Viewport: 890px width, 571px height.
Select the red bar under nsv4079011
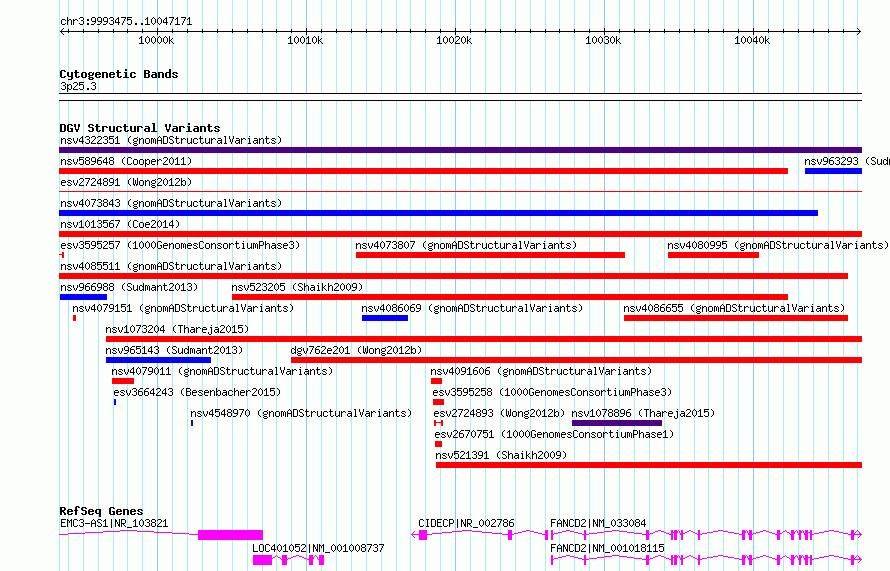pos(123,381)
